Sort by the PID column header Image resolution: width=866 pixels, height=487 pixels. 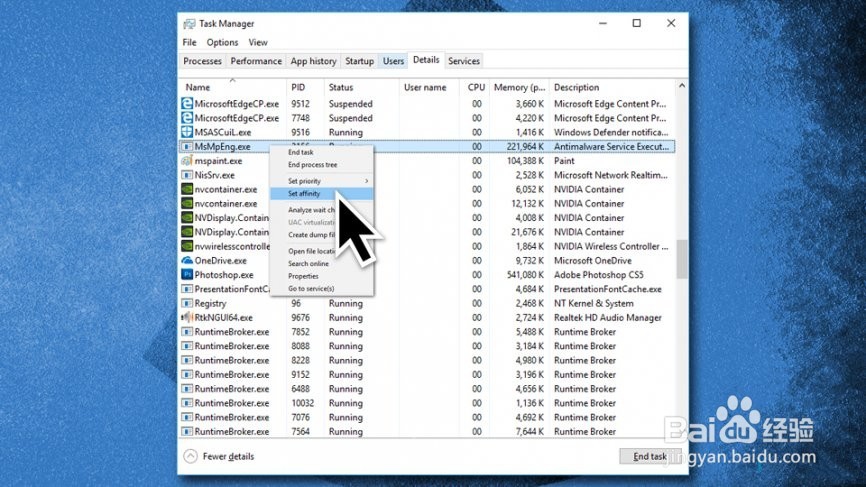point(305,87)
